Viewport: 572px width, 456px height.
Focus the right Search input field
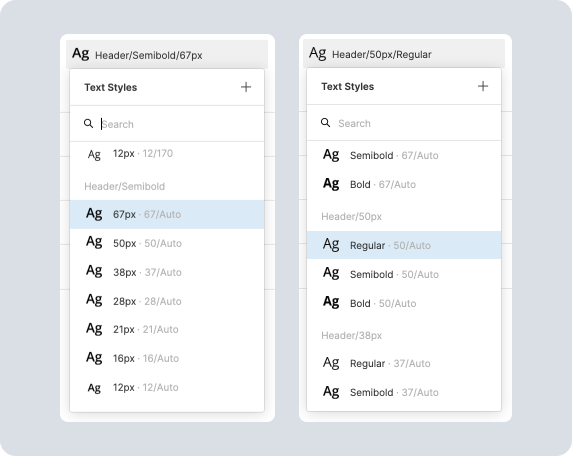pyautogui.click(x=404, y=123)
